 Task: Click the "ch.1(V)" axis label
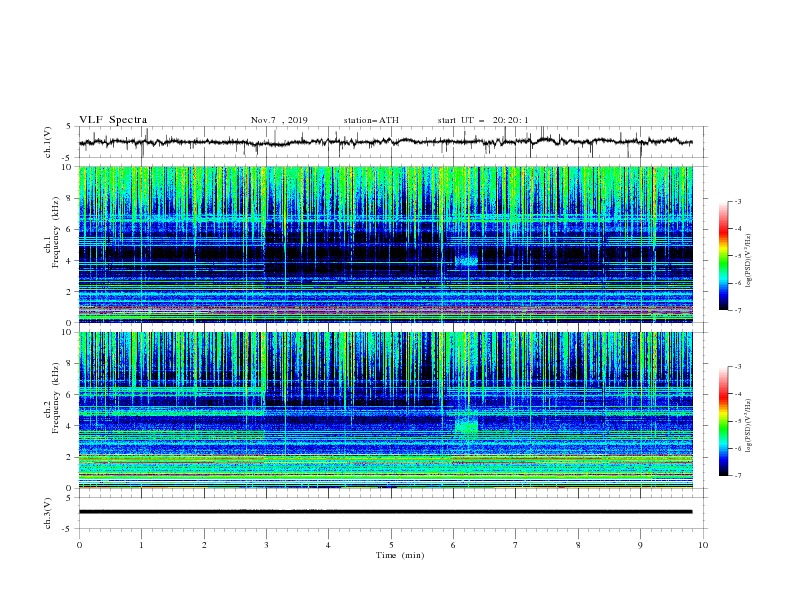tap(48, 142)
